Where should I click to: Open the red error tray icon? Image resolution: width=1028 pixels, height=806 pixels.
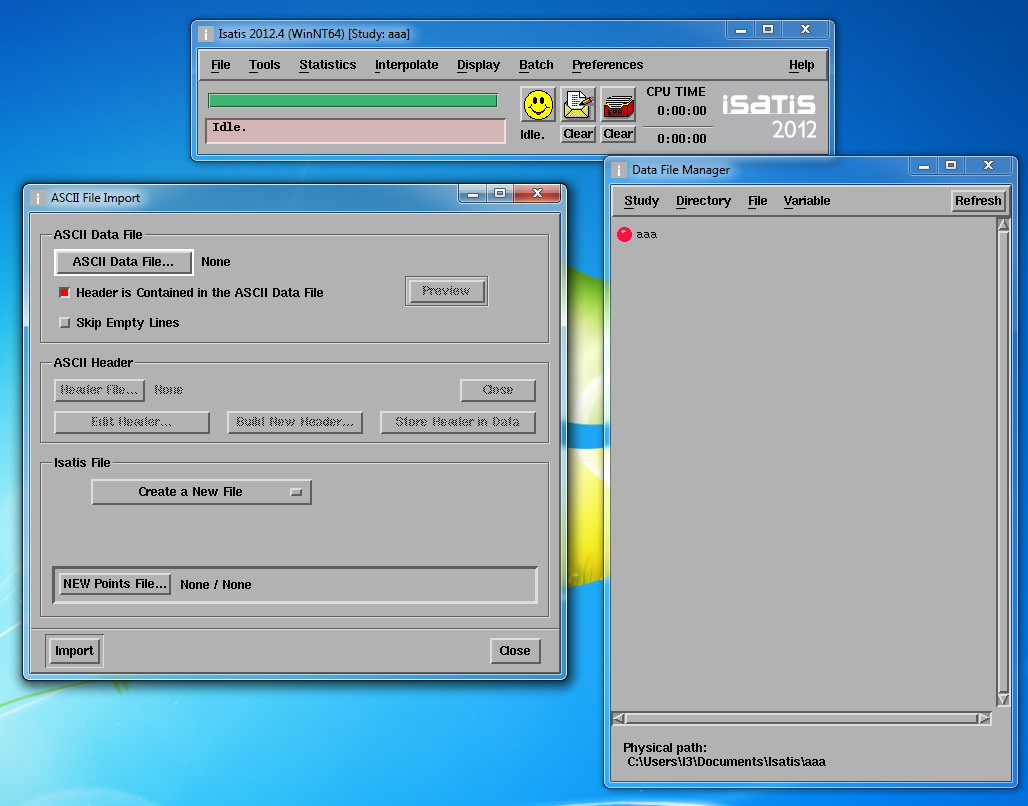[x=618, y=105]
